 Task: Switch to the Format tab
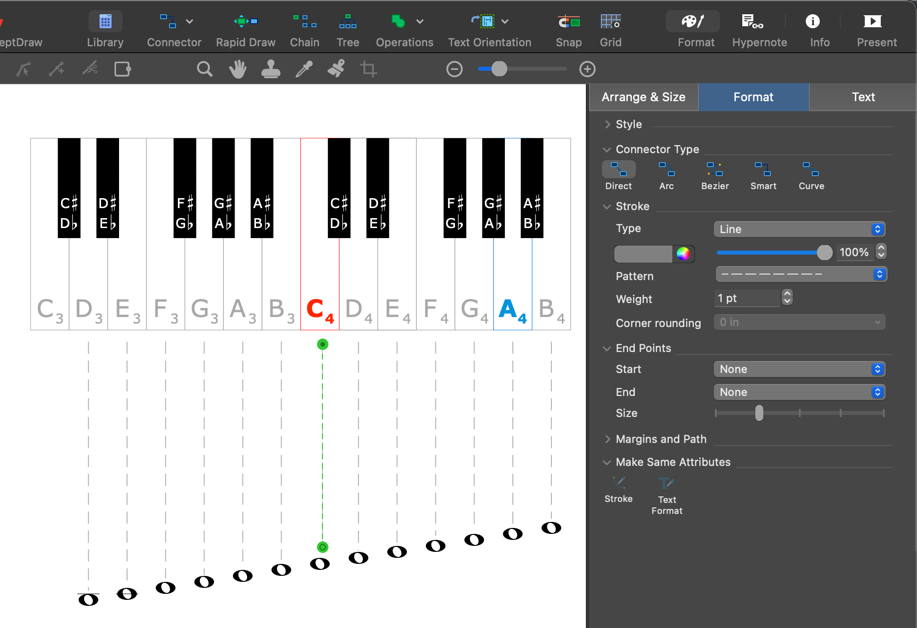coord(753,97)
